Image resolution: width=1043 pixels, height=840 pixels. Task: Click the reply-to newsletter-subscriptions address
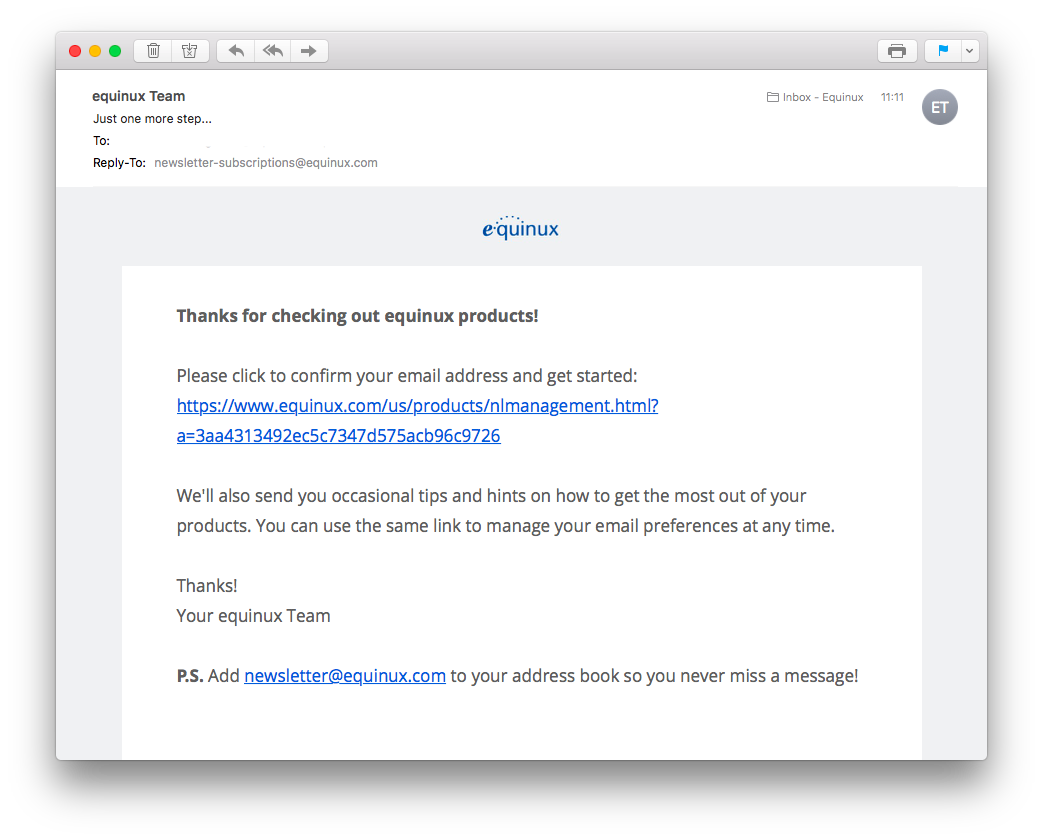265,163
